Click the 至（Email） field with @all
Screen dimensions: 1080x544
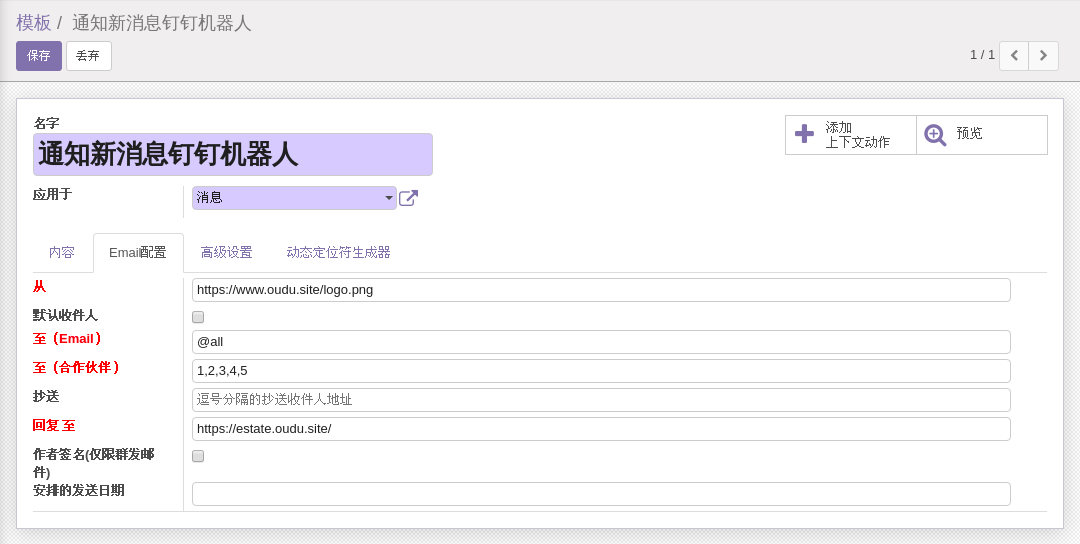tap(601, 342)
